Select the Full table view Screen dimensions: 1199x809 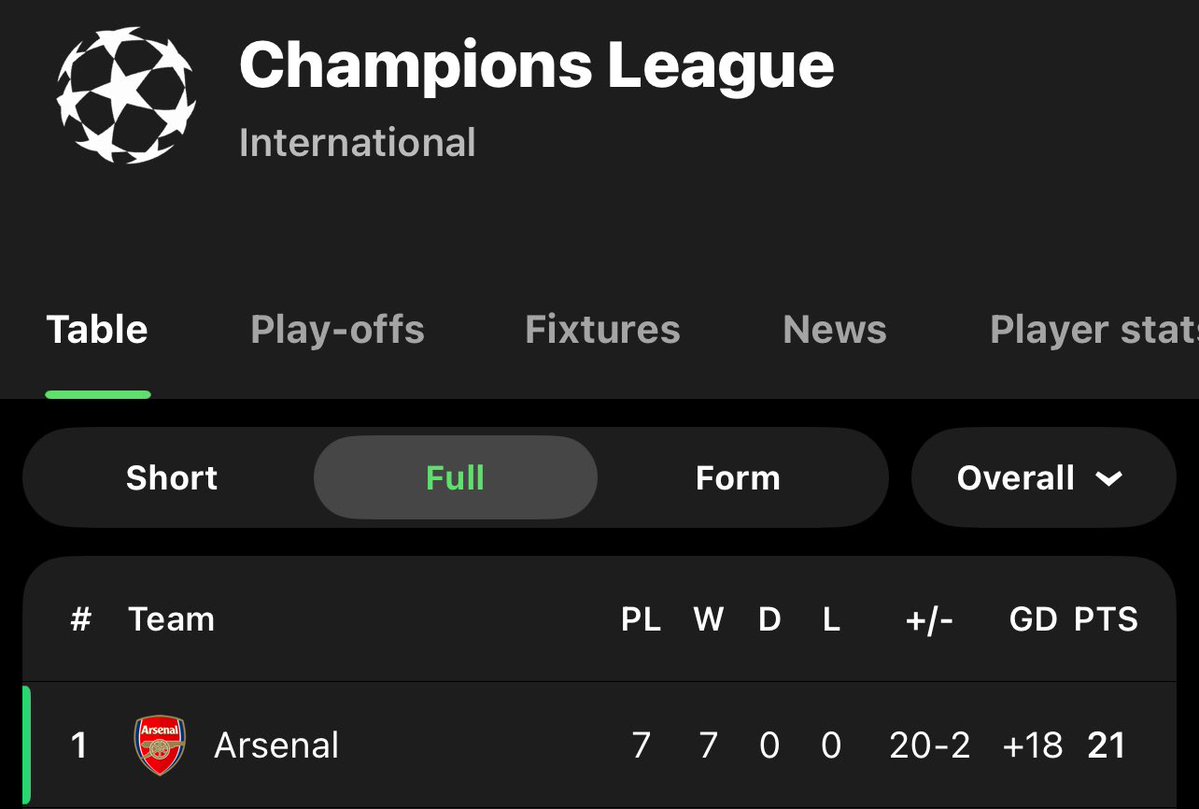[x=455, y=478]
